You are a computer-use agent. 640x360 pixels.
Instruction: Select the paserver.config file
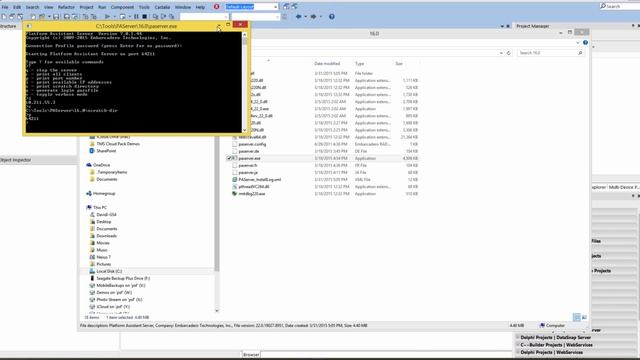(x=252, y=144)
